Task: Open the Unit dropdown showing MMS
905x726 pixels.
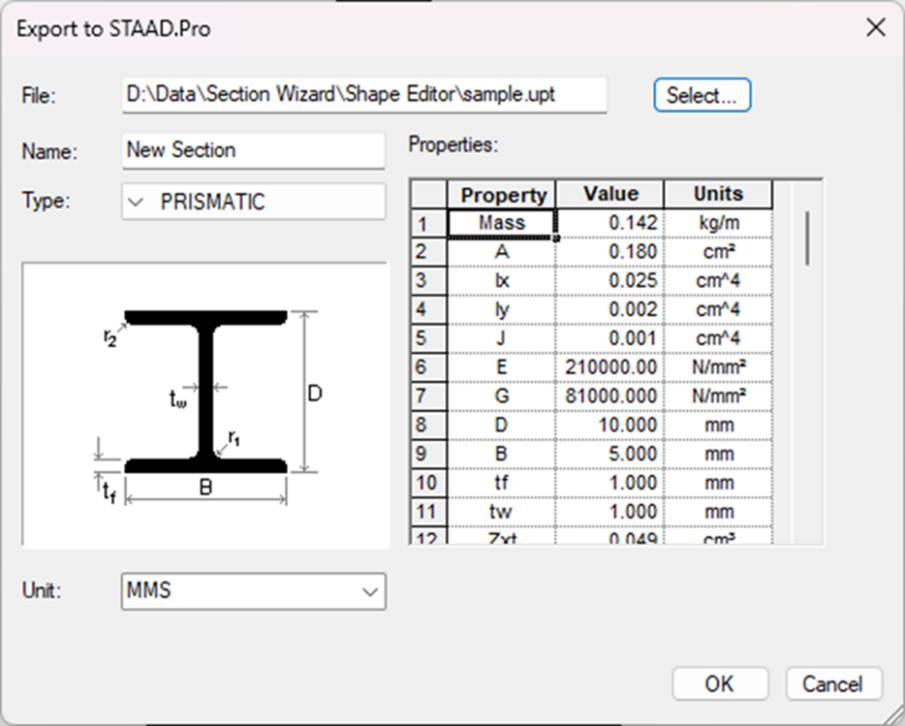Action: tap(253, 591)
